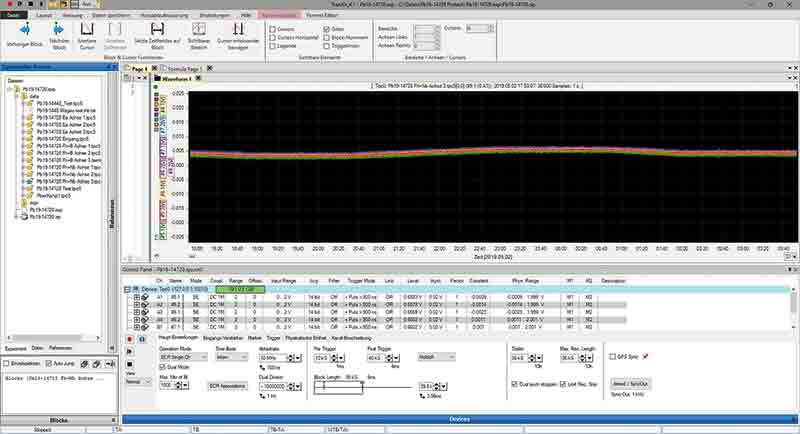Open the Post Trigger dropdown arrow
The width and height of the screenshot is (800, 434).
[x=396, y=358]
